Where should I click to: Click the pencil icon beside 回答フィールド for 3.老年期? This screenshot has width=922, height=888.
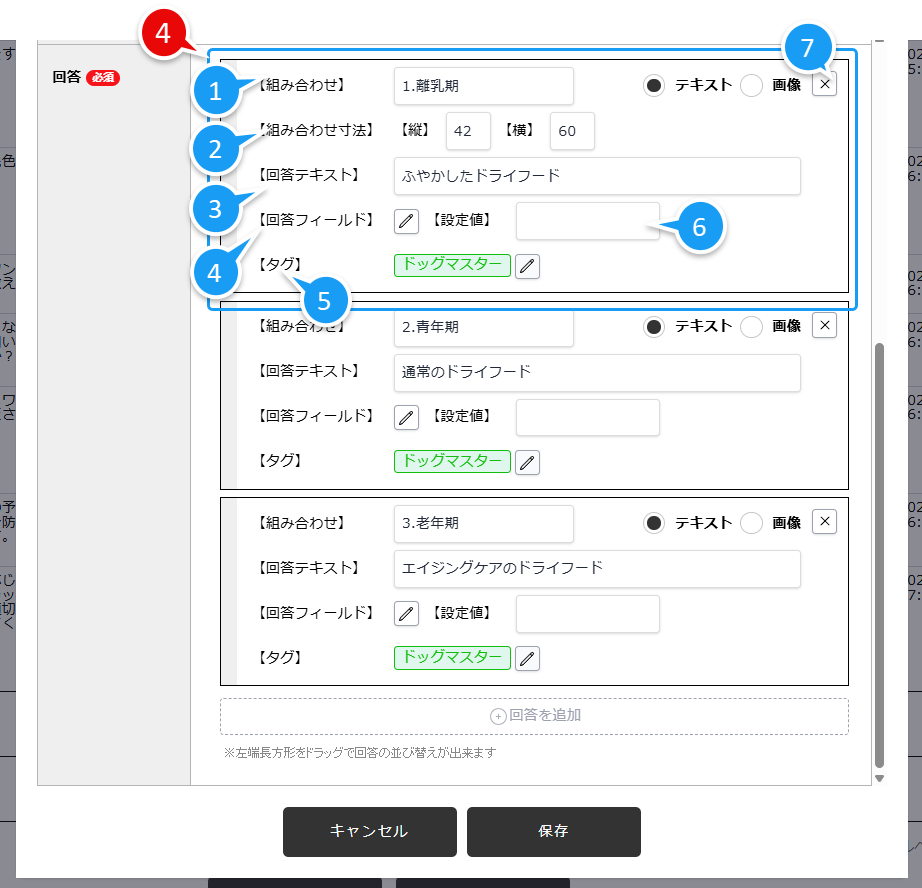coord(406,613)
